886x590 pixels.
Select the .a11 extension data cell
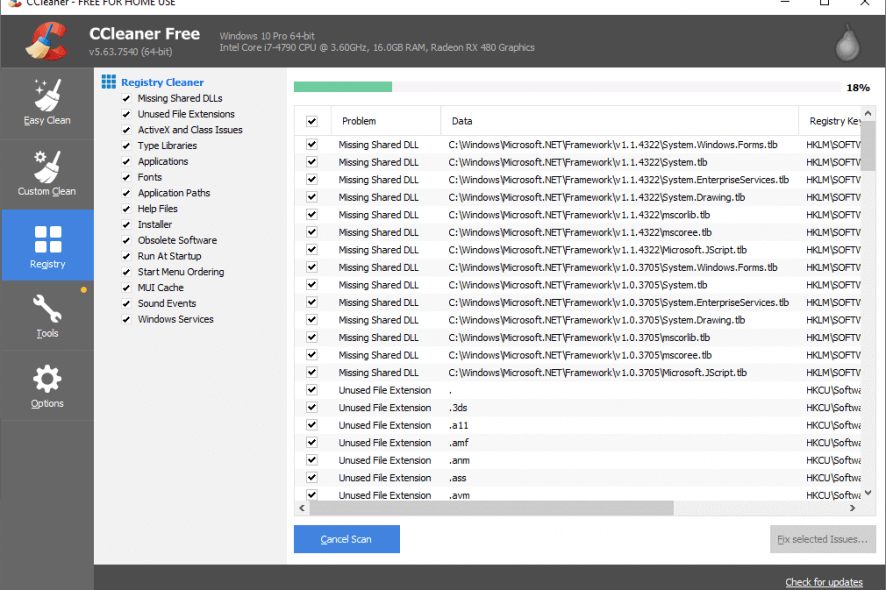point(458,425)
